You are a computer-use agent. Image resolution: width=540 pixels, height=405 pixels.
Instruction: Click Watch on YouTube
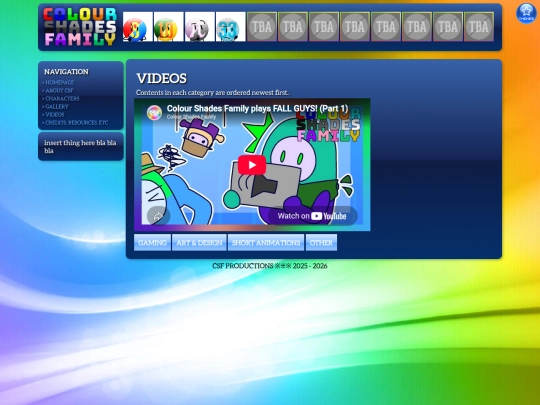312,216
